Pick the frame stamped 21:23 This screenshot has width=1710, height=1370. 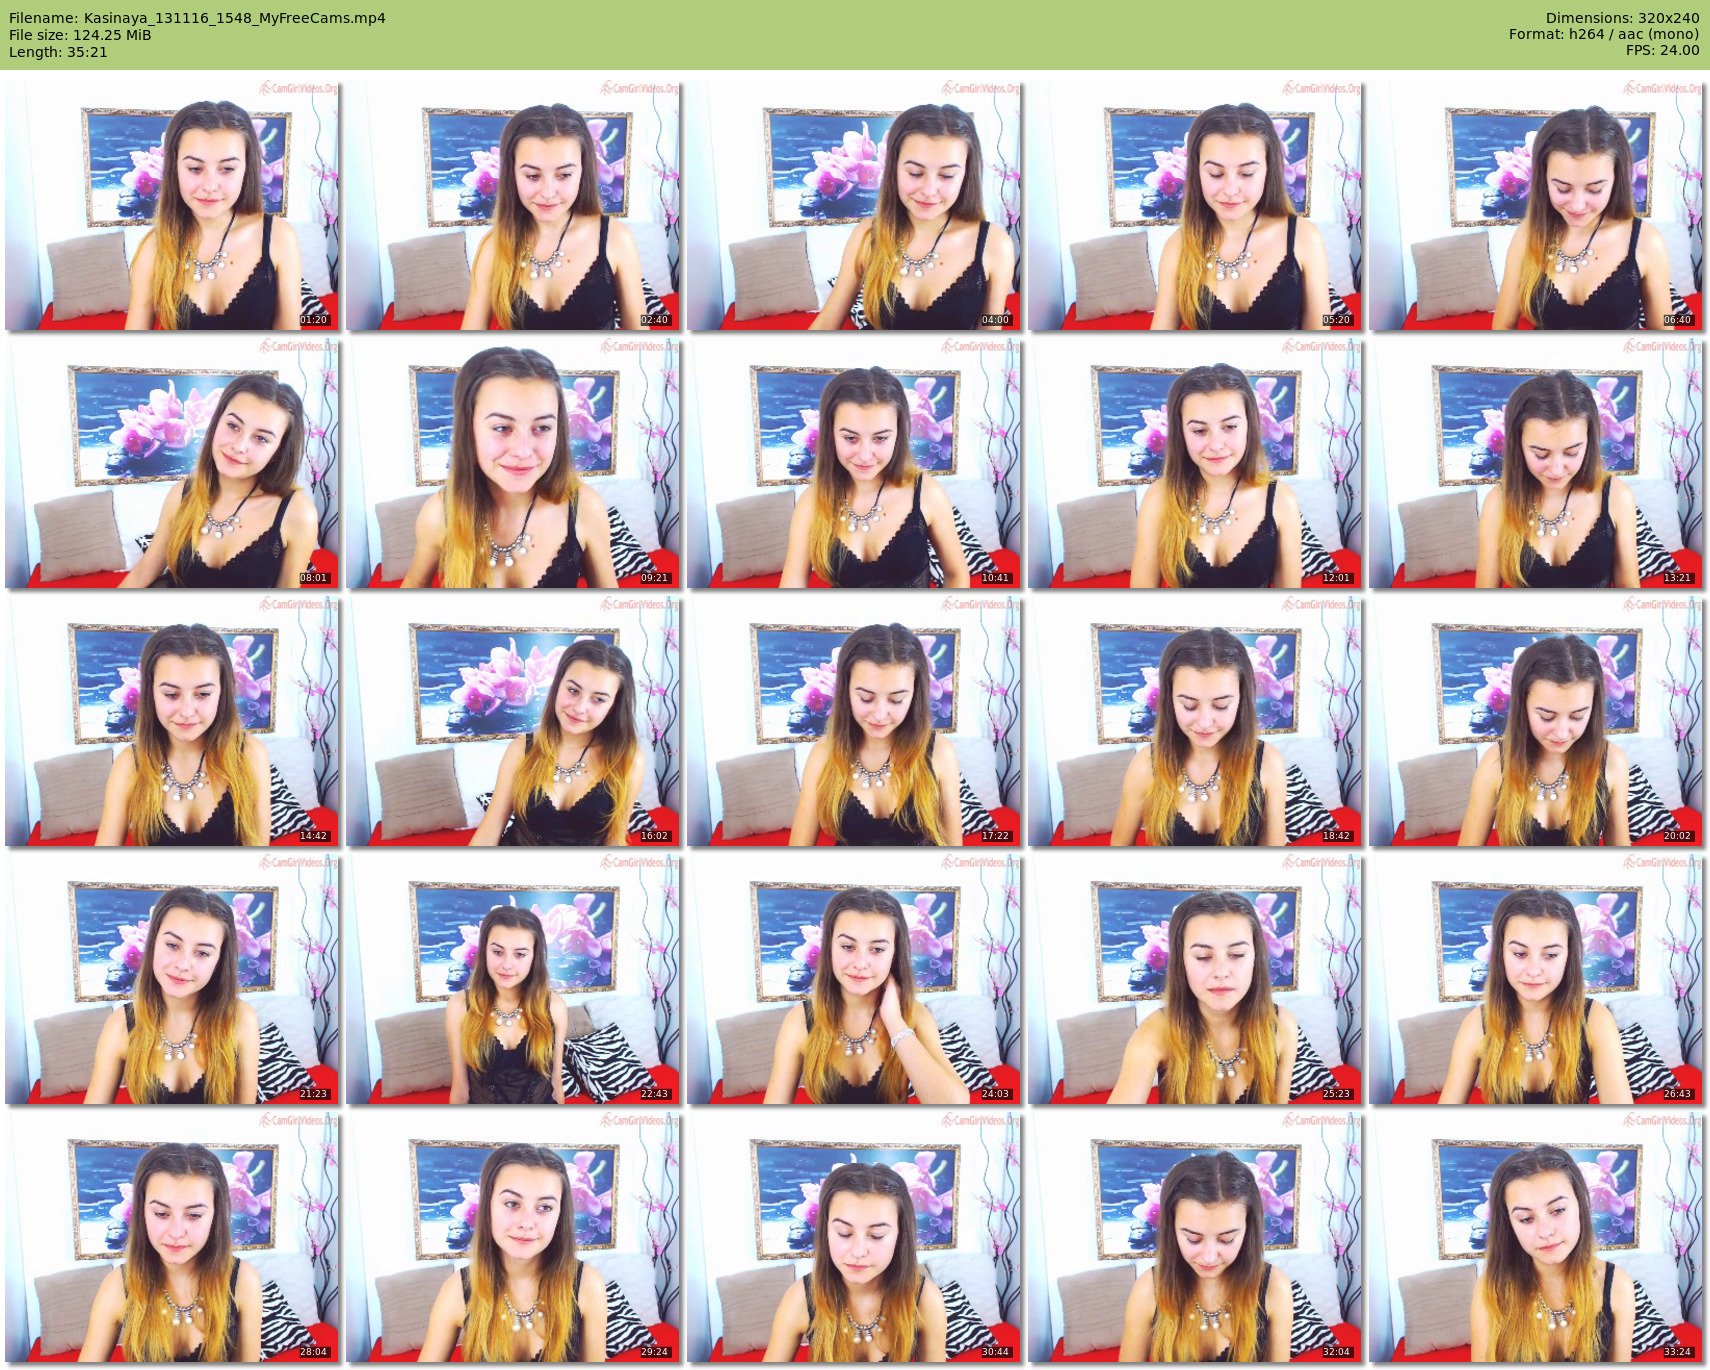[x=172, y=979]
